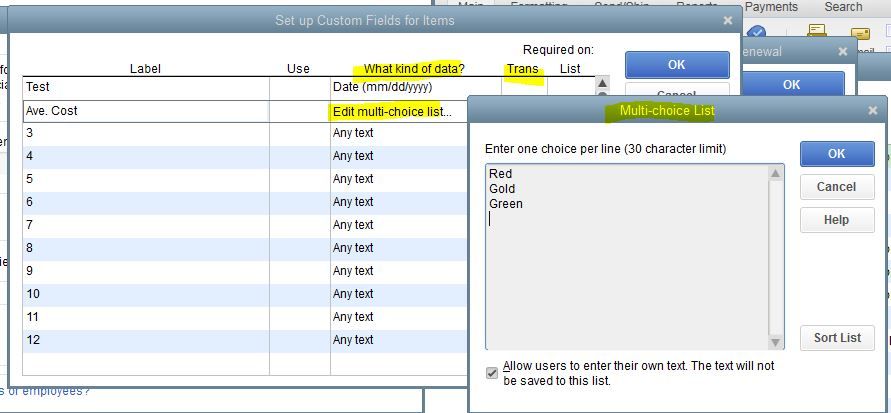Open the Search tab
The image size is (891, 413).
(x=843, y=7)
